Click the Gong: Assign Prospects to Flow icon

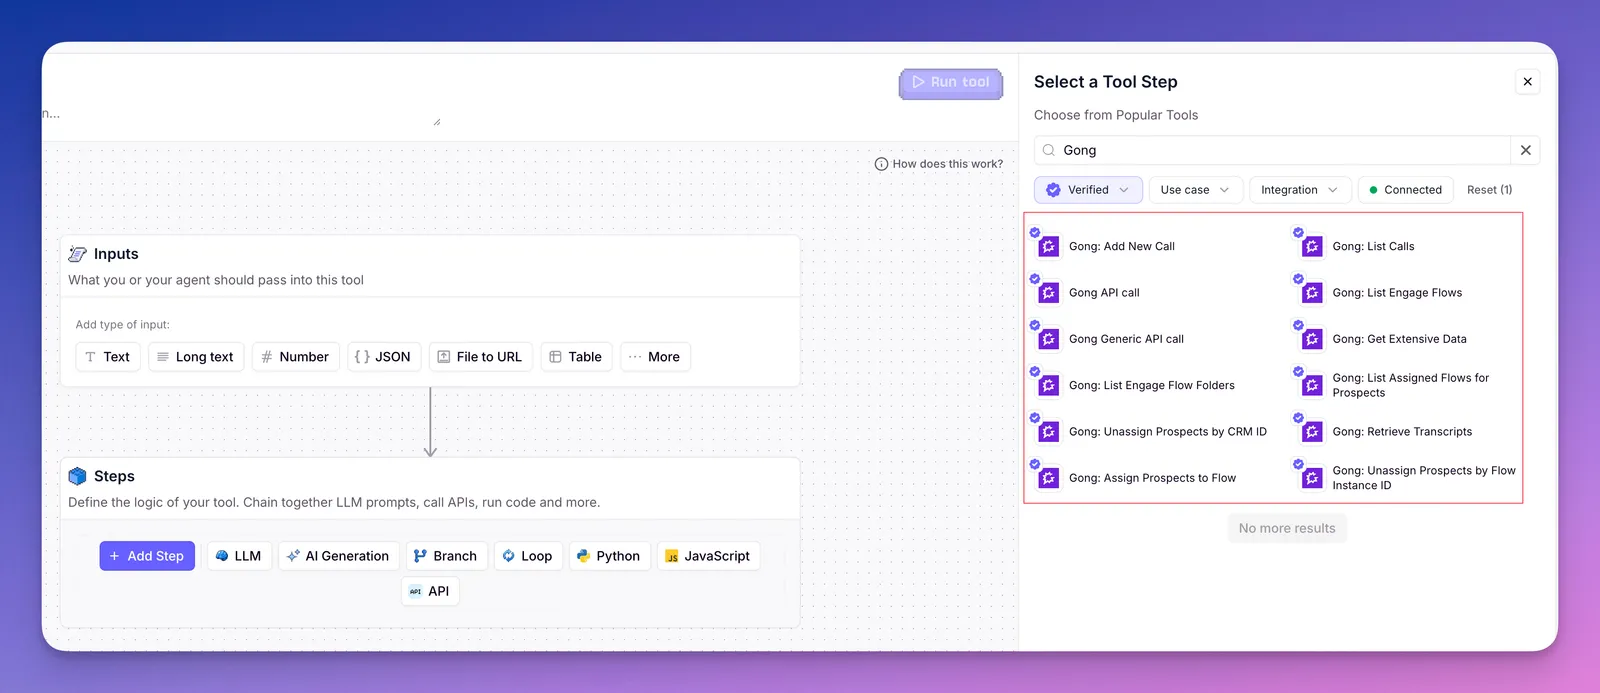(x=1048, y=478)
